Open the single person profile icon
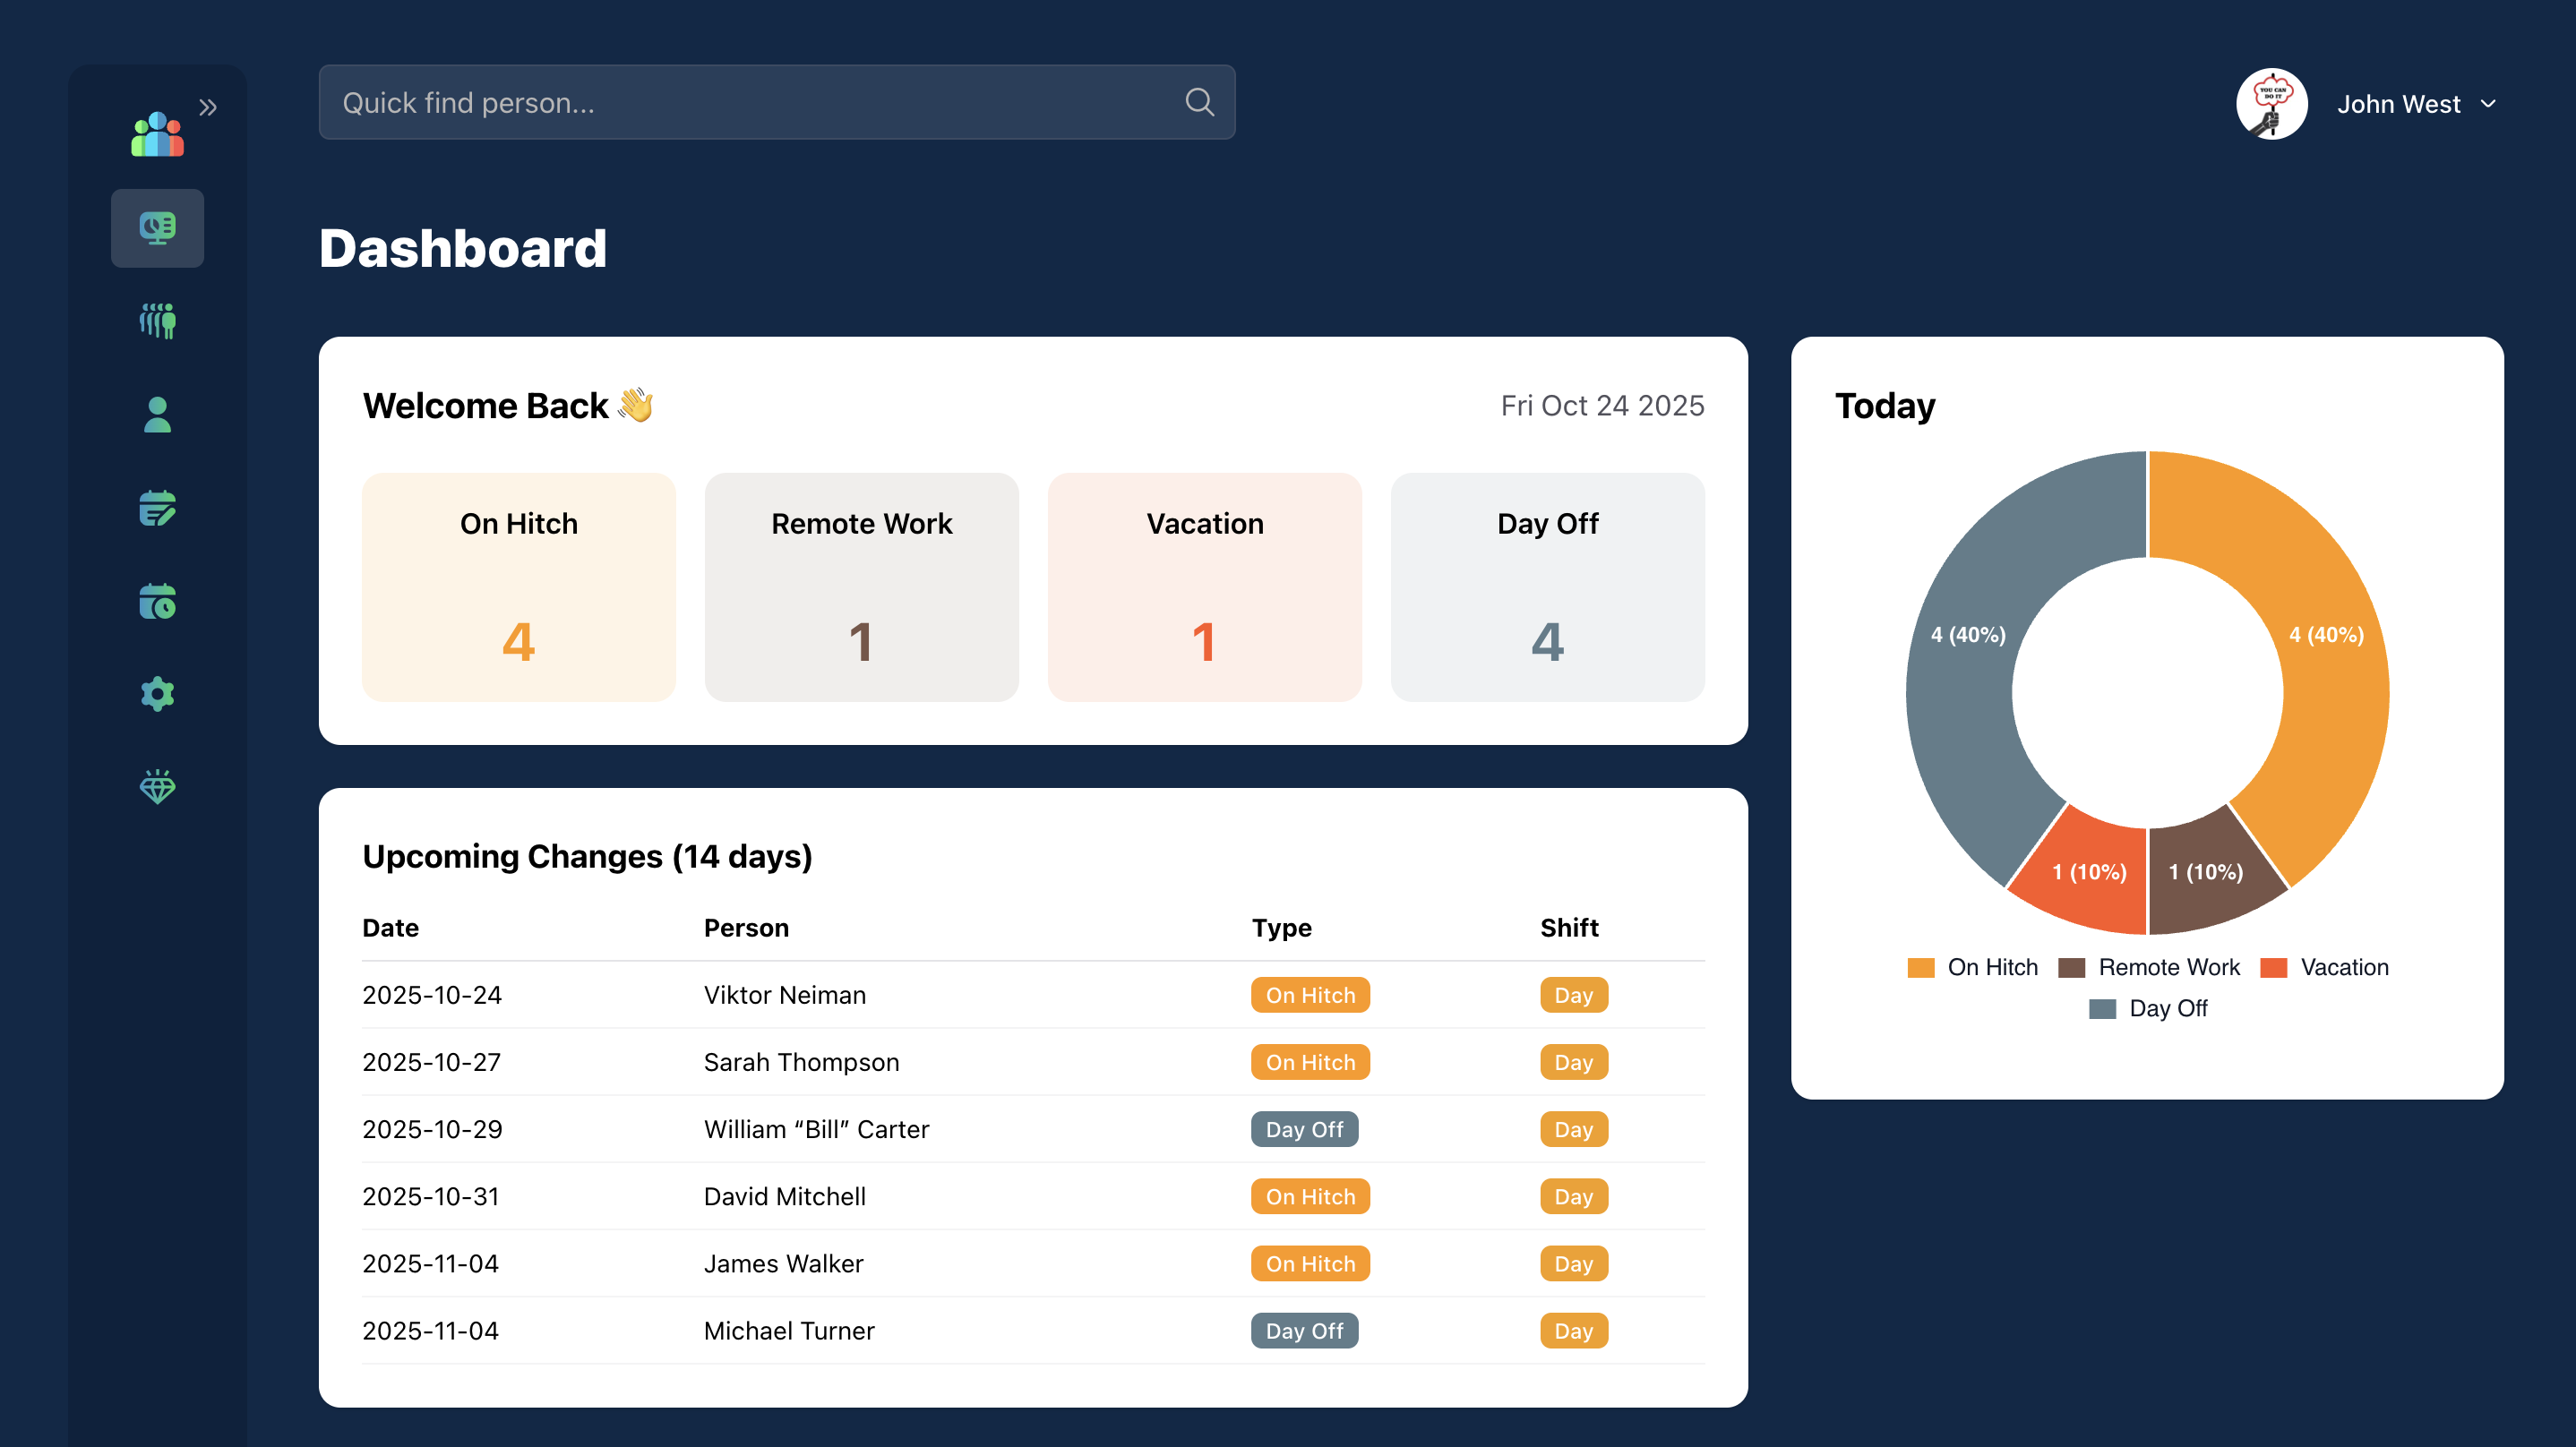 click(157, 414)
